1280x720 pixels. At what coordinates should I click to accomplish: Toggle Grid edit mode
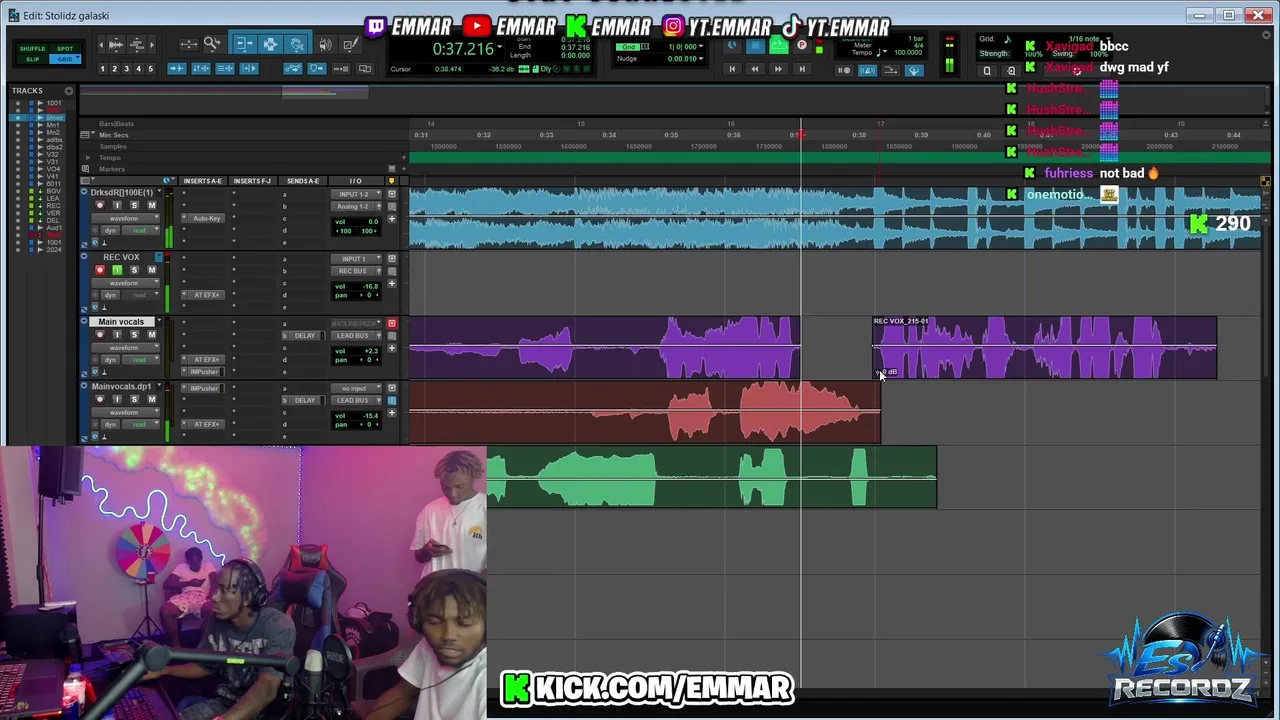pos(65,59)
